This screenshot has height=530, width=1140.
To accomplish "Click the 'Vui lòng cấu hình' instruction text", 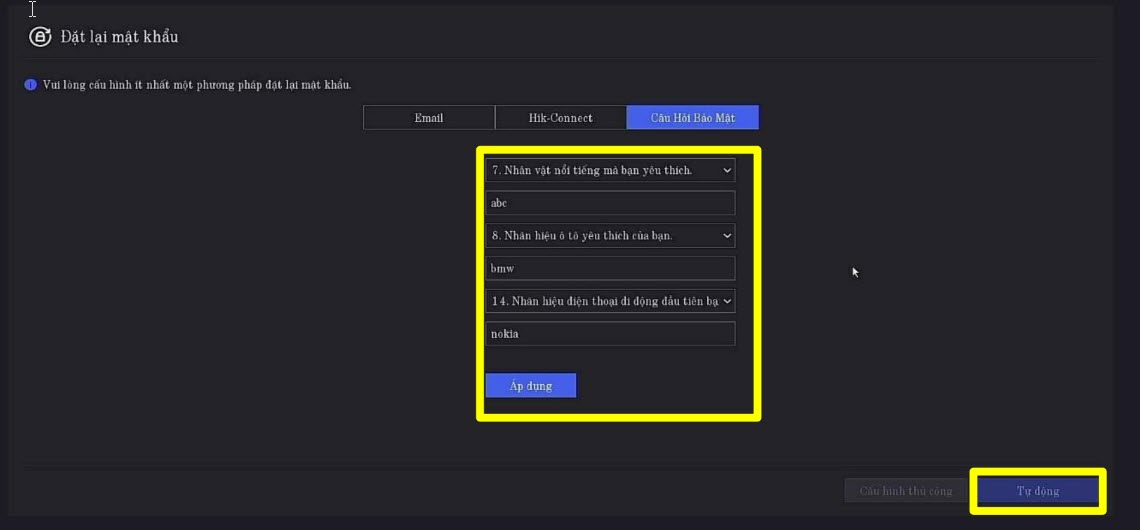I will tap(197, 85).
